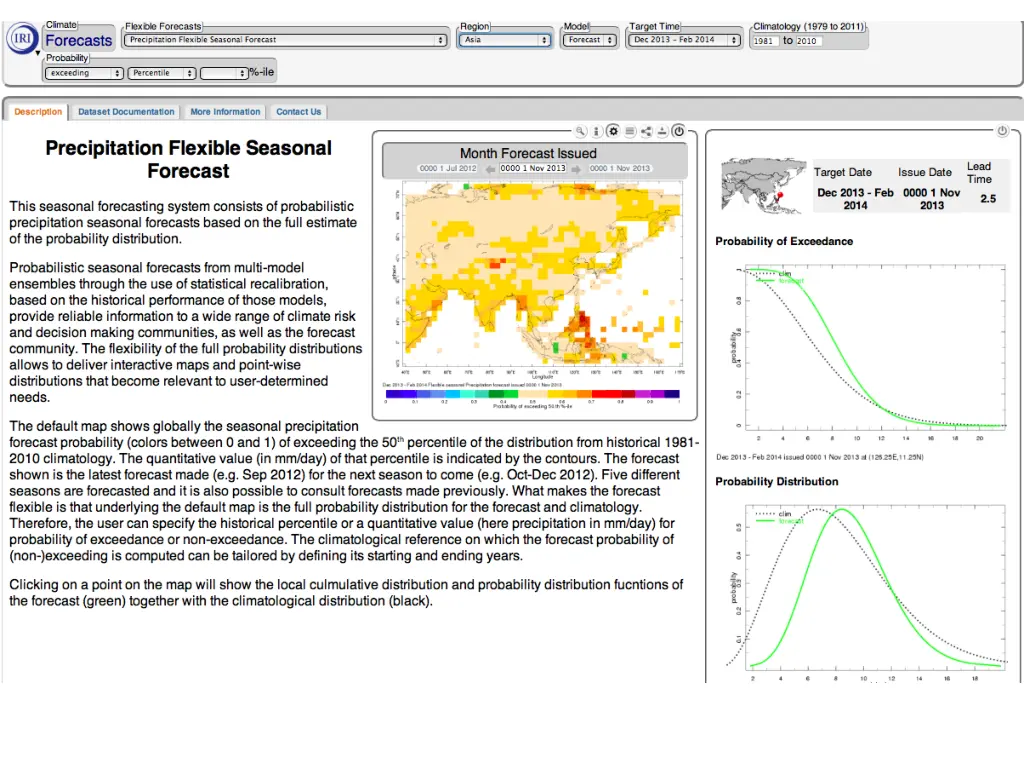Click the Probability Distribution heading
The height and width of the screenshot is (768, 1024).
[x=777, y=482]
